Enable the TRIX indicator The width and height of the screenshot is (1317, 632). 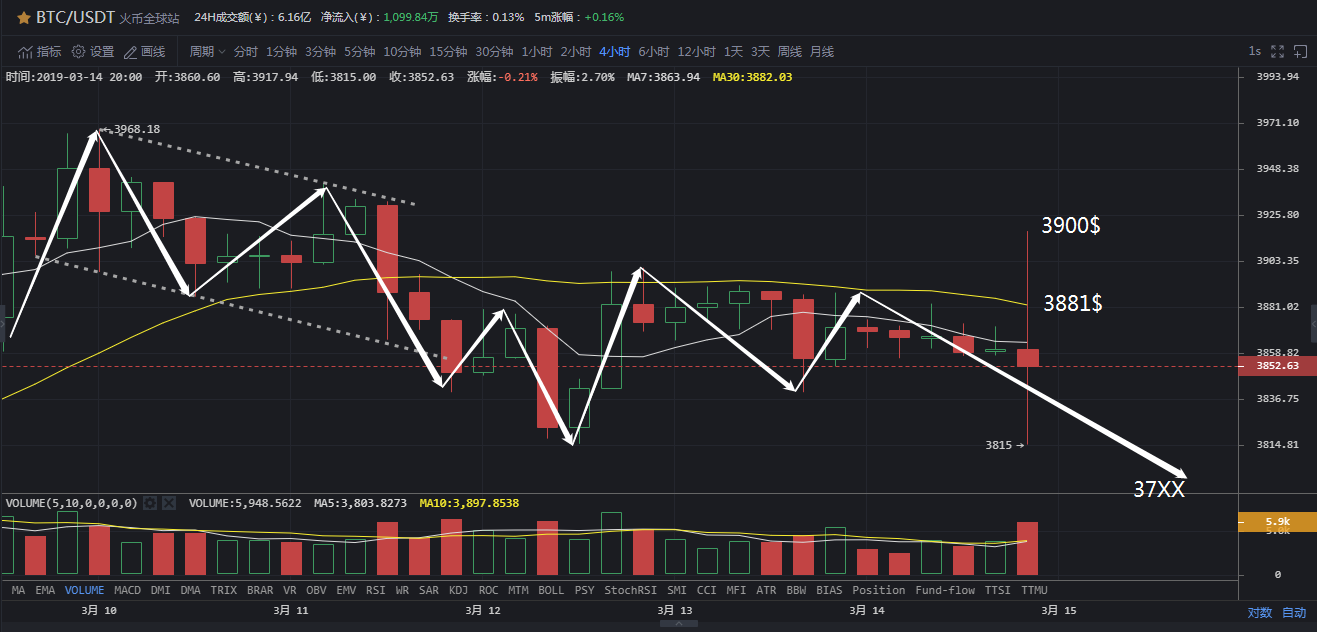pyautogui.click(x=224, y=590)
